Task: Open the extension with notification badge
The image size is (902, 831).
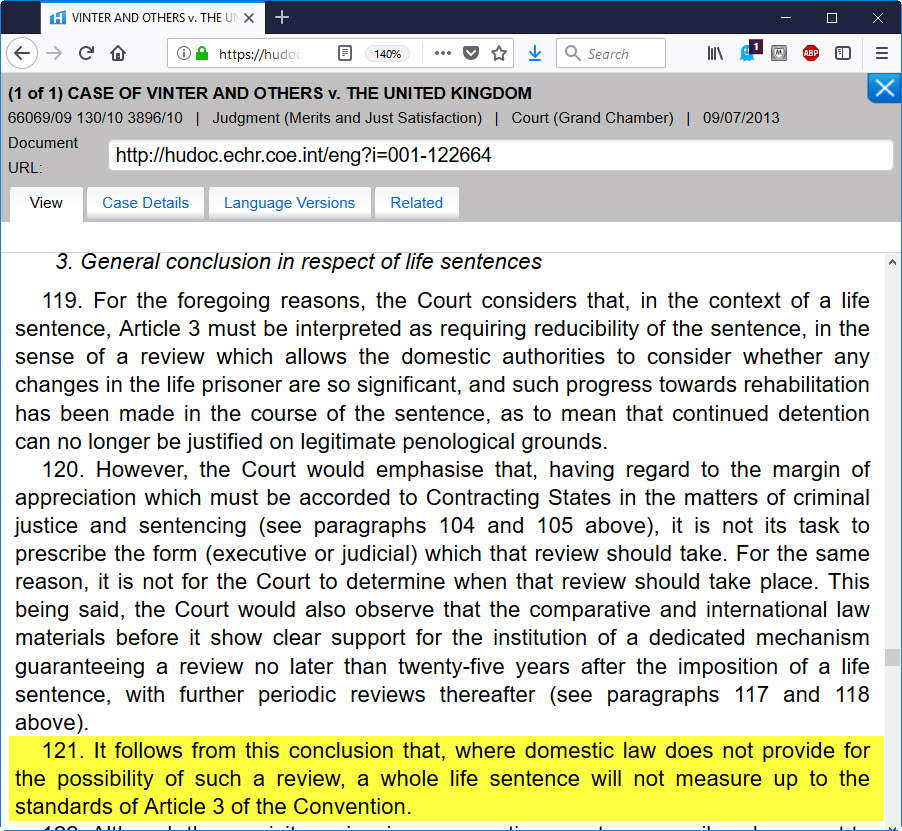Action: (x=750, y=52)
